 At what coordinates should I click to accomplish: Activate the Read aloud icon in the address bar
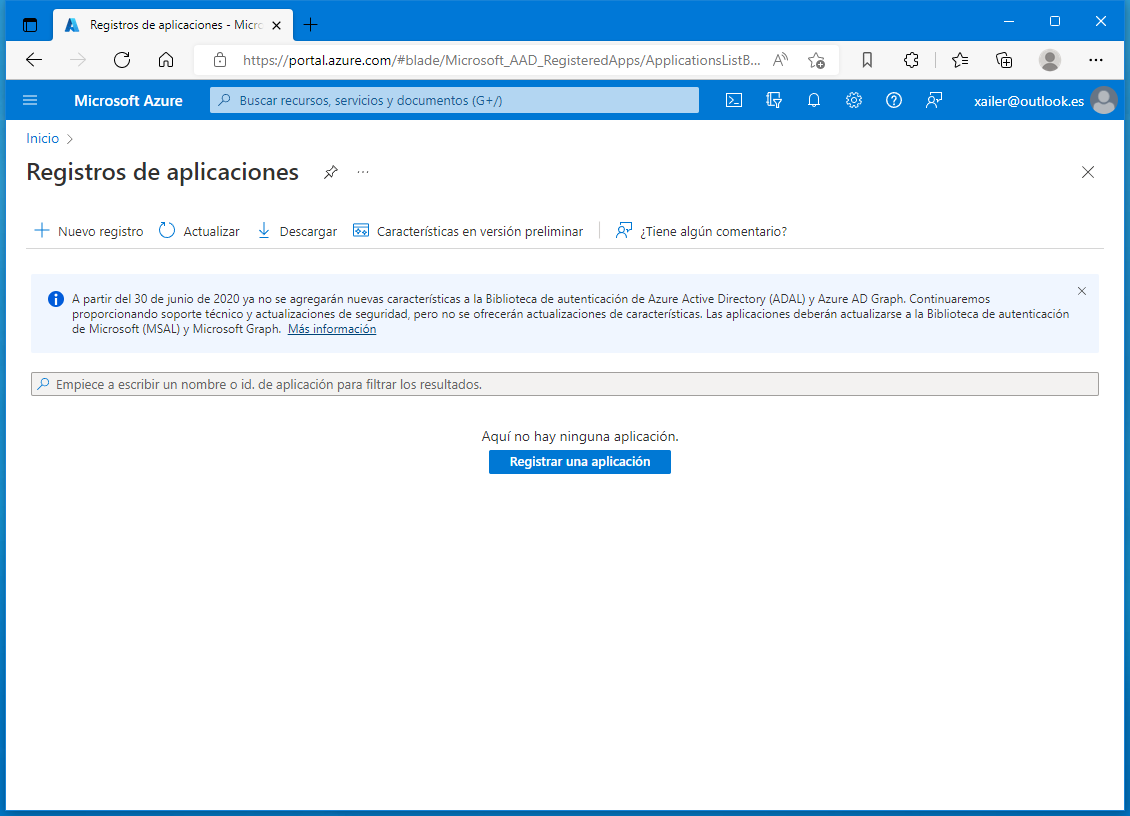click(x=780, y=60)
